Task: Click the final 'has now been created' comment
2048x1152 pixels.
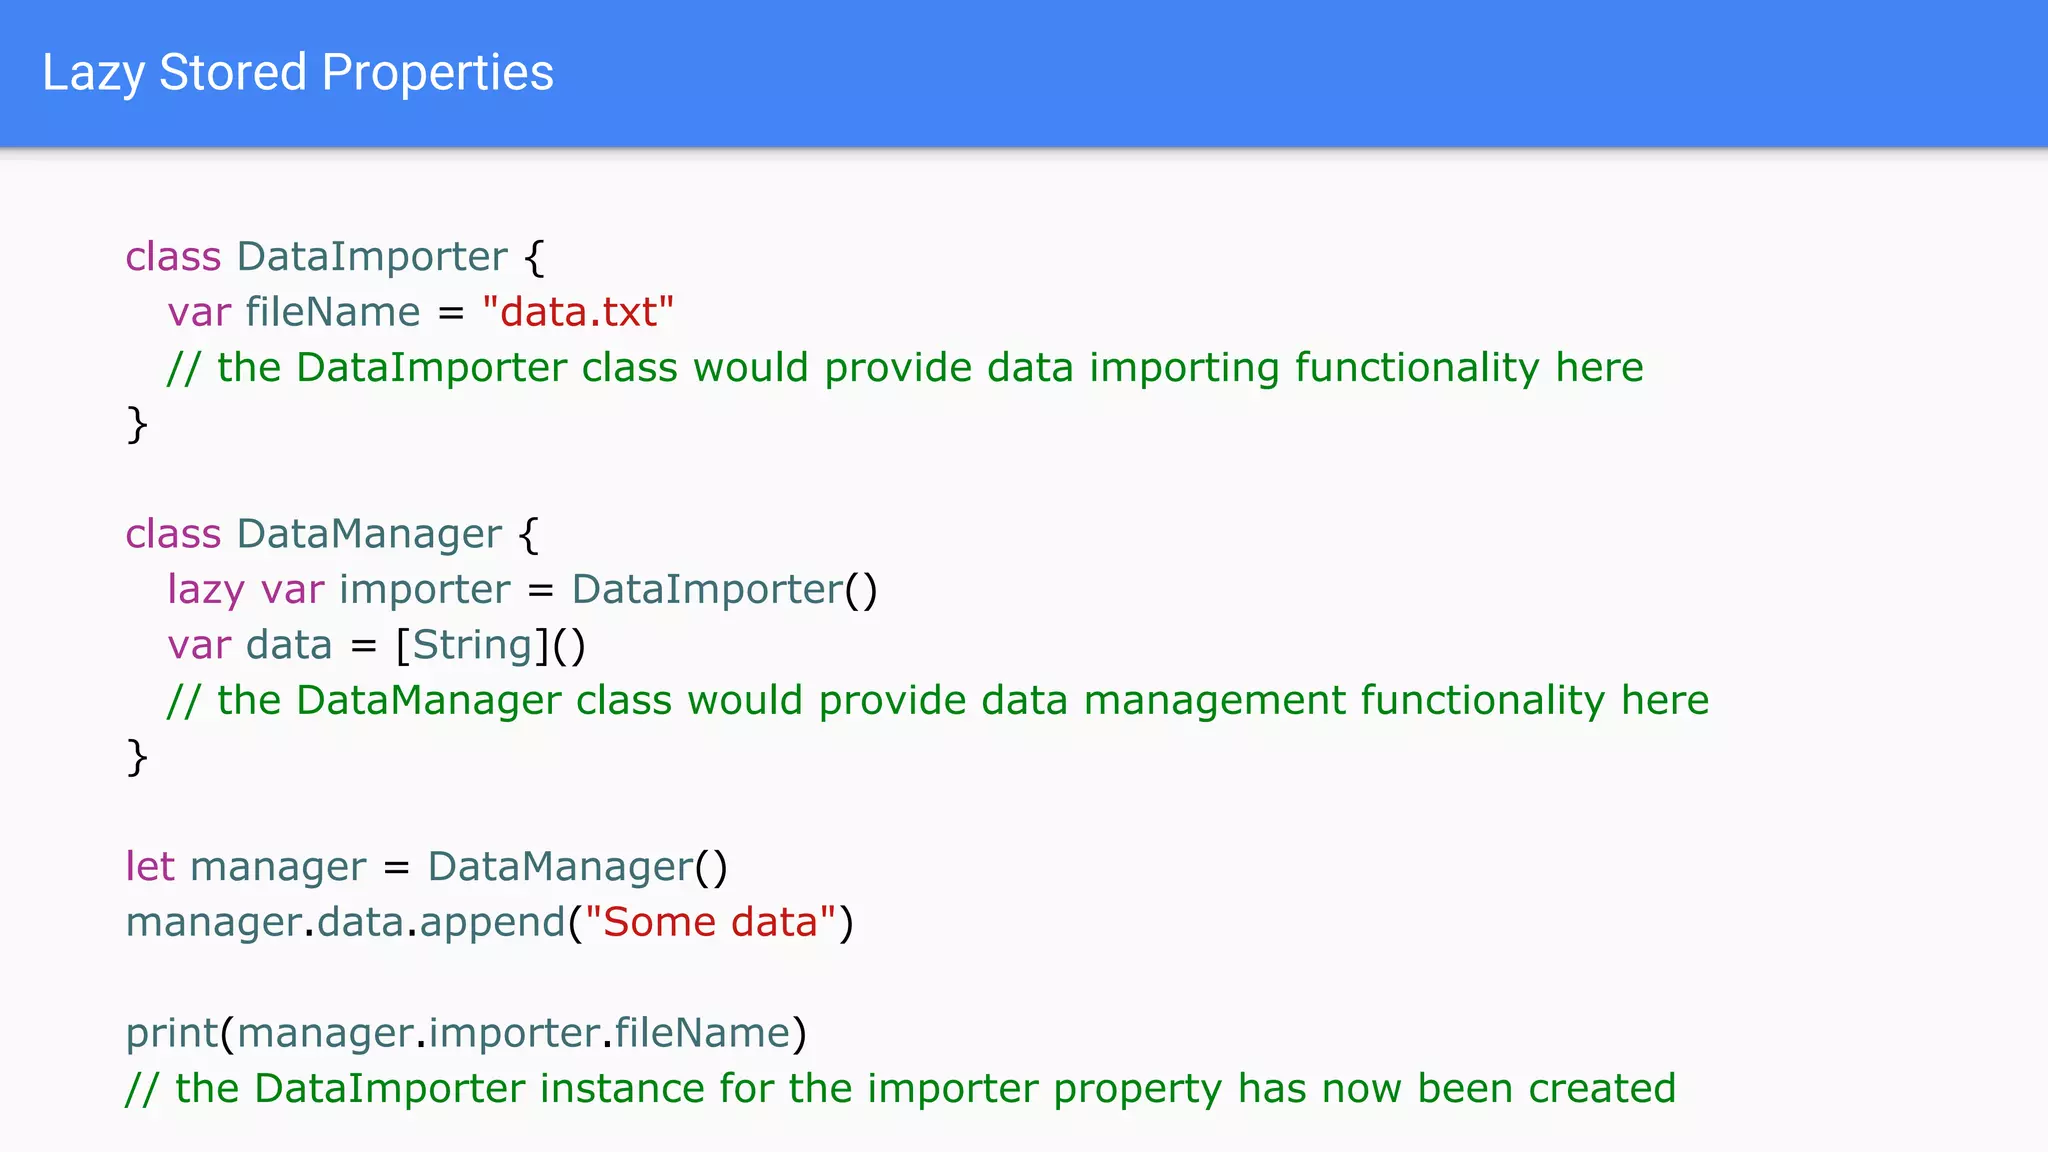Action: tap(900, 1089)
